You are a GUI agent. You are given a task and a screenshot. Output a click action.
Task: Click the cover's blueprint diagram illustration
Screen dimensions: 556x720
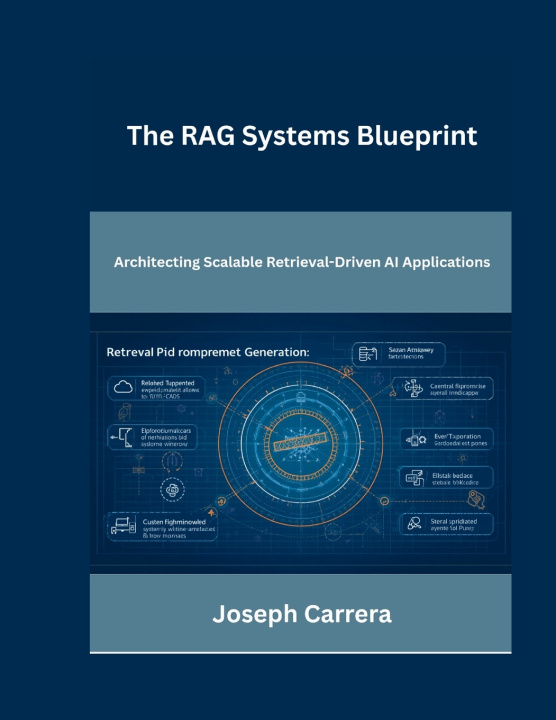coord(301,443)
